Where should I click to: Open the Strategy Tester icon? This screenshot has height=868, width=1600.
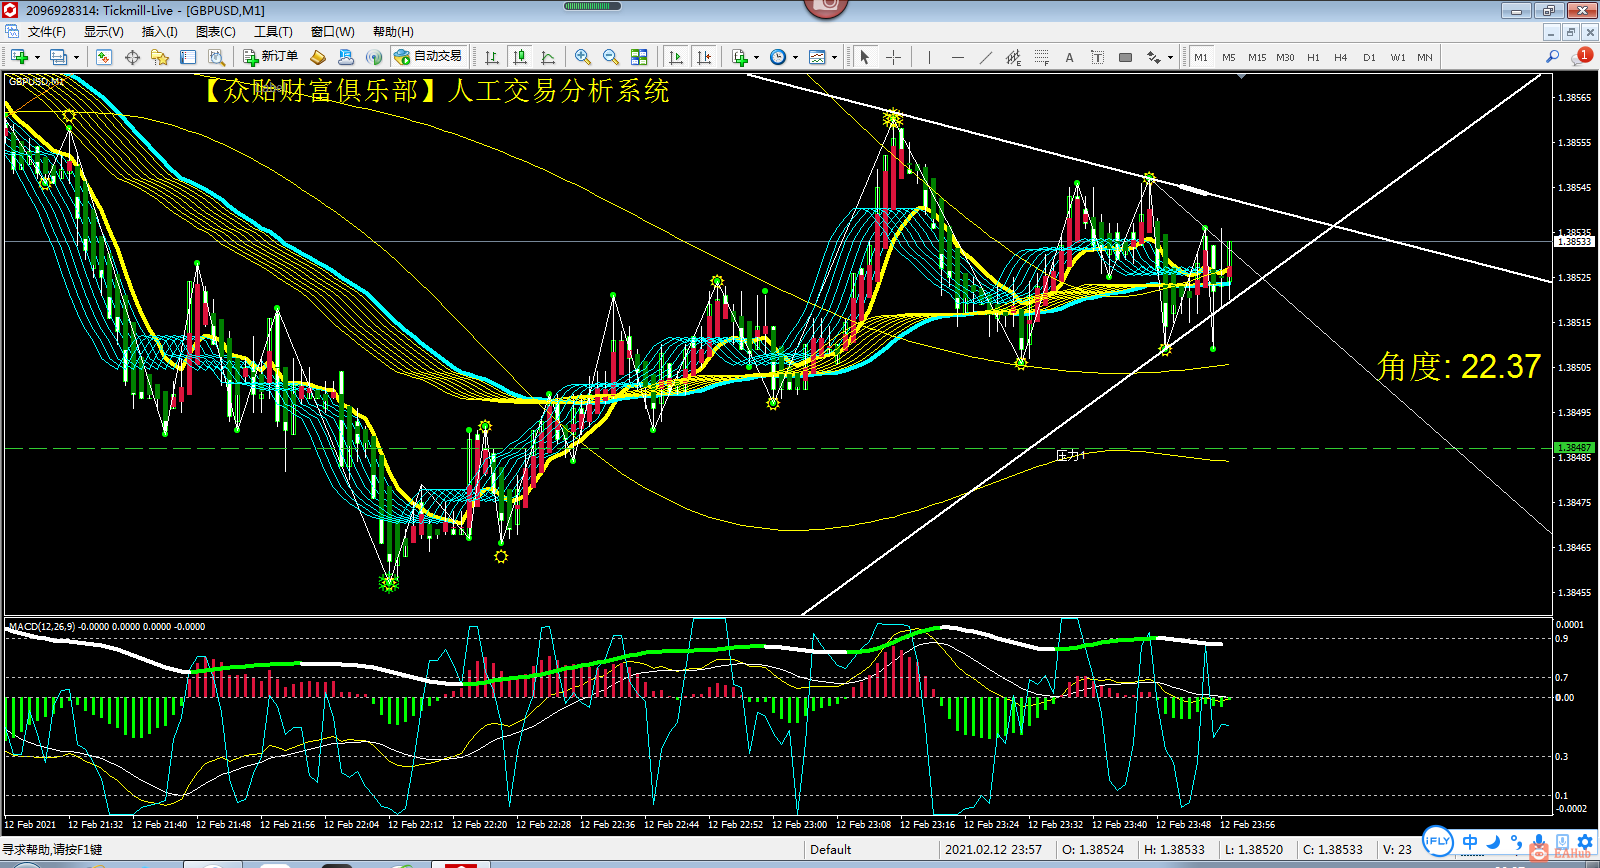coord(215,57)
